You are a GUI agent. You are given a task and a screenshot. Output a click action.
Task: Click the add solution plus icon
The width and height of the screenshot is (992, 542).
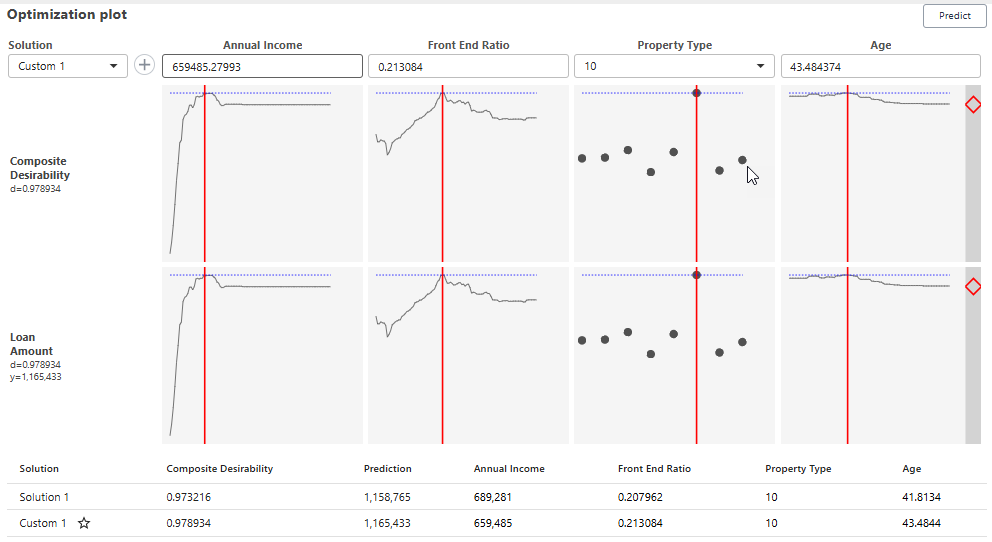(145, 66)
